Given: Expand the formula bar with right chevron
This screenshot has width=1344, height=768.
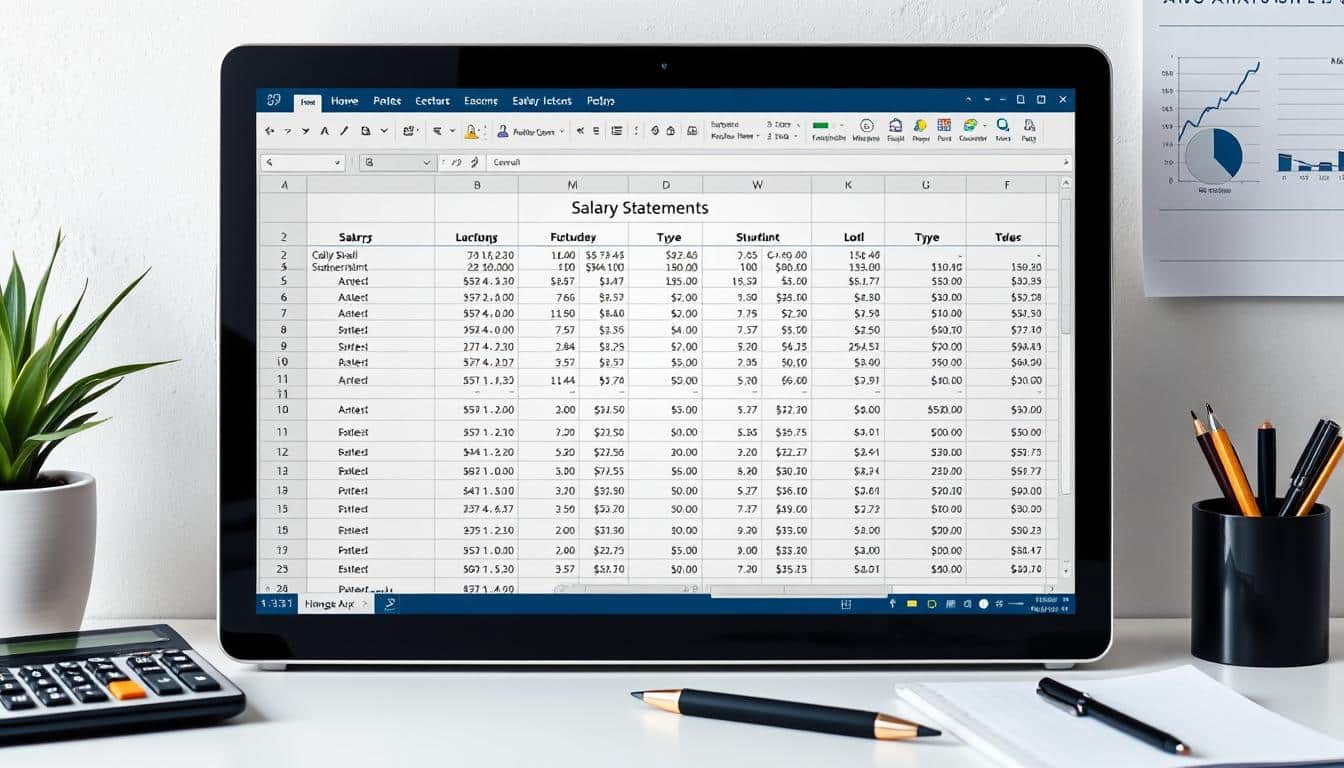Looking at the screenshot, I should point(1066,161).
